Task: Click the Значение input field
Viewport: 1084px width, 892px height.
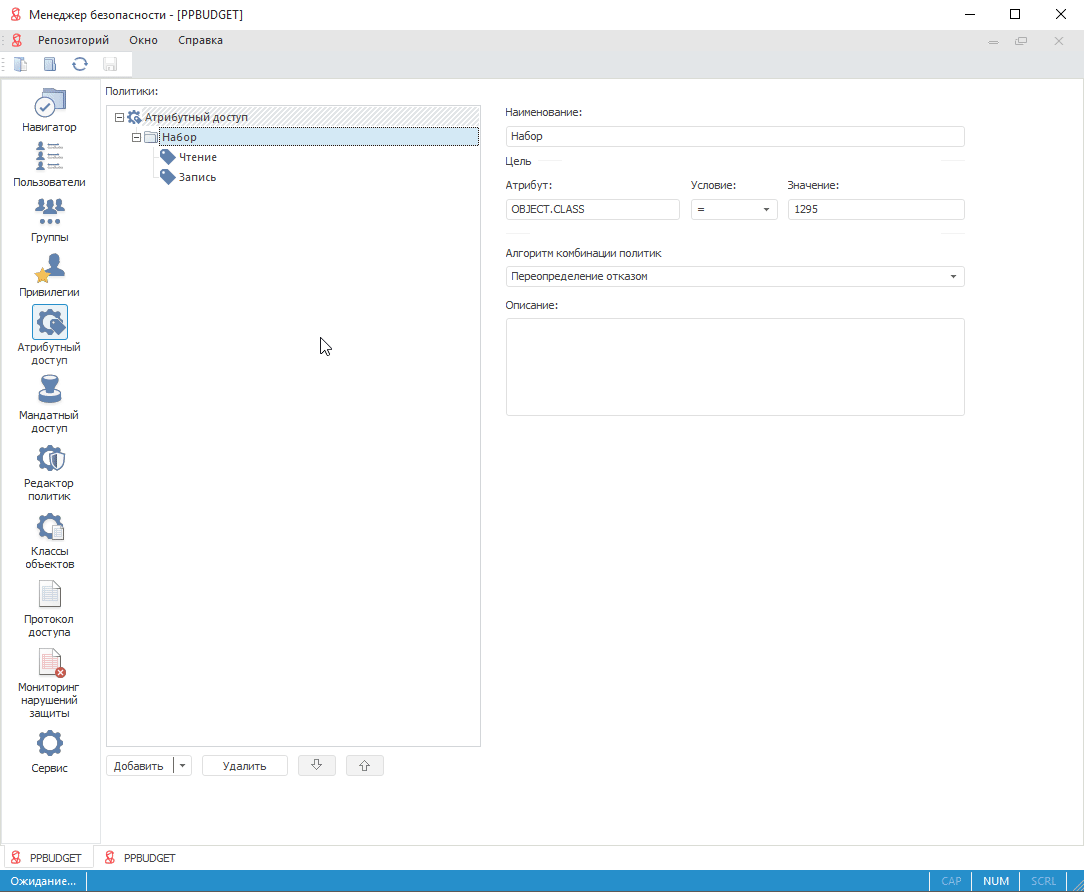Action: 875,210
